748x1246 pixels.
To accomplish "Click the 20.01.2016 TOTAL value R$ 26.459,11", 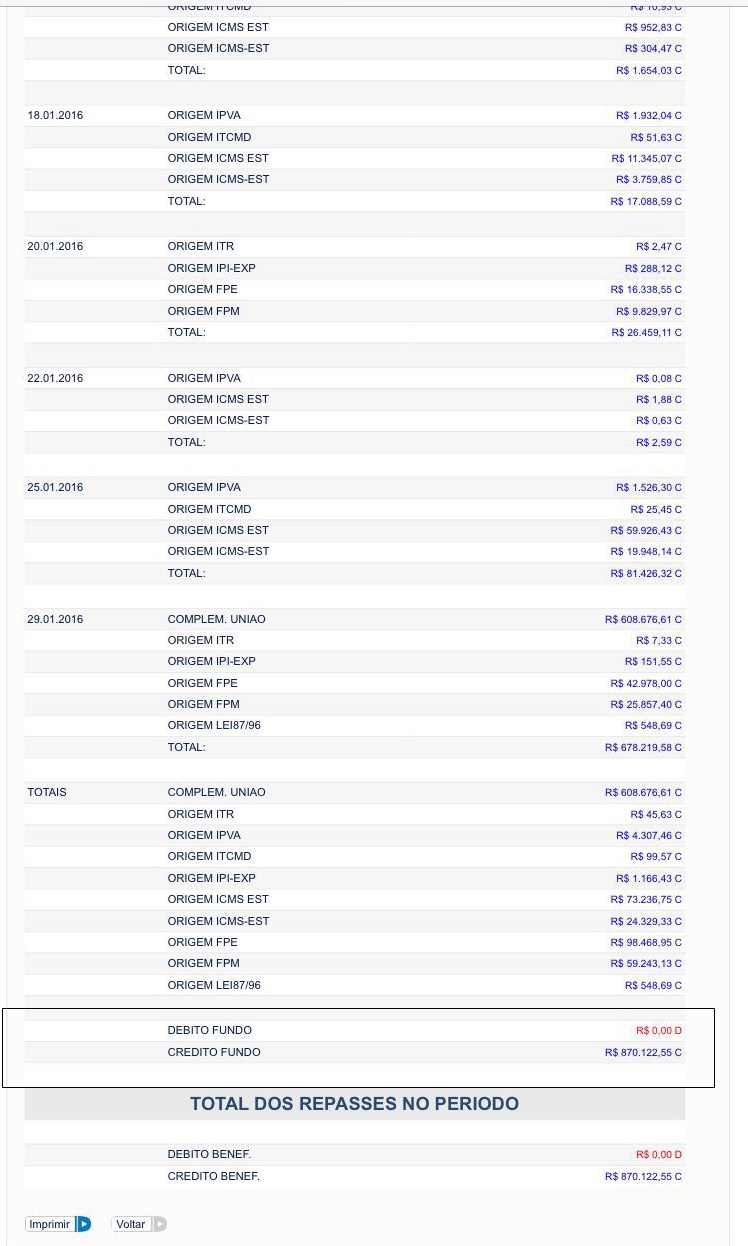I will (646, 333).
